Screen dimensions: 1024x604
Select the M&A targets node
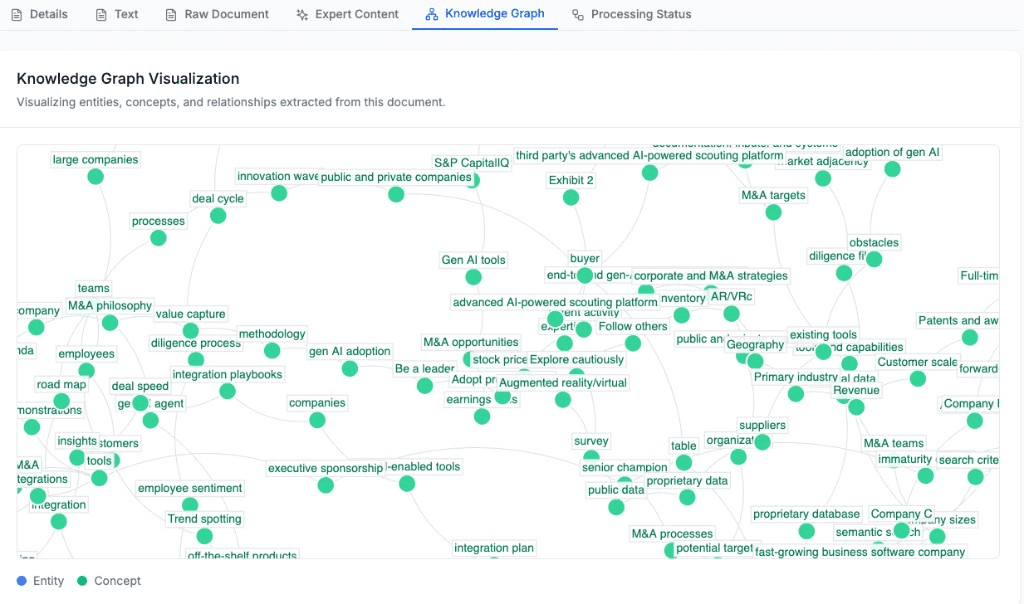[773, 211]
